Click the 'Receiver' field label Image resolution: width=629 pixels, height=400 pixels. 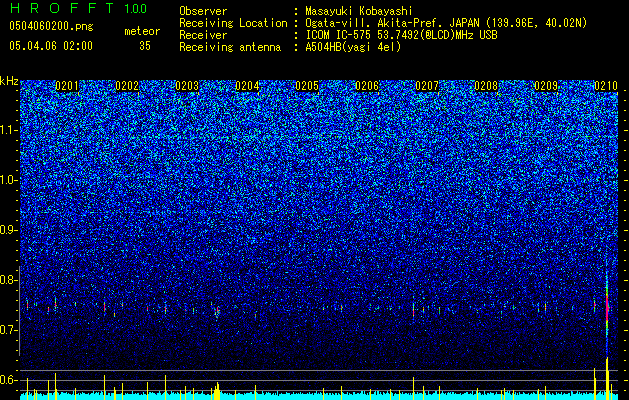tap(203, 35)
